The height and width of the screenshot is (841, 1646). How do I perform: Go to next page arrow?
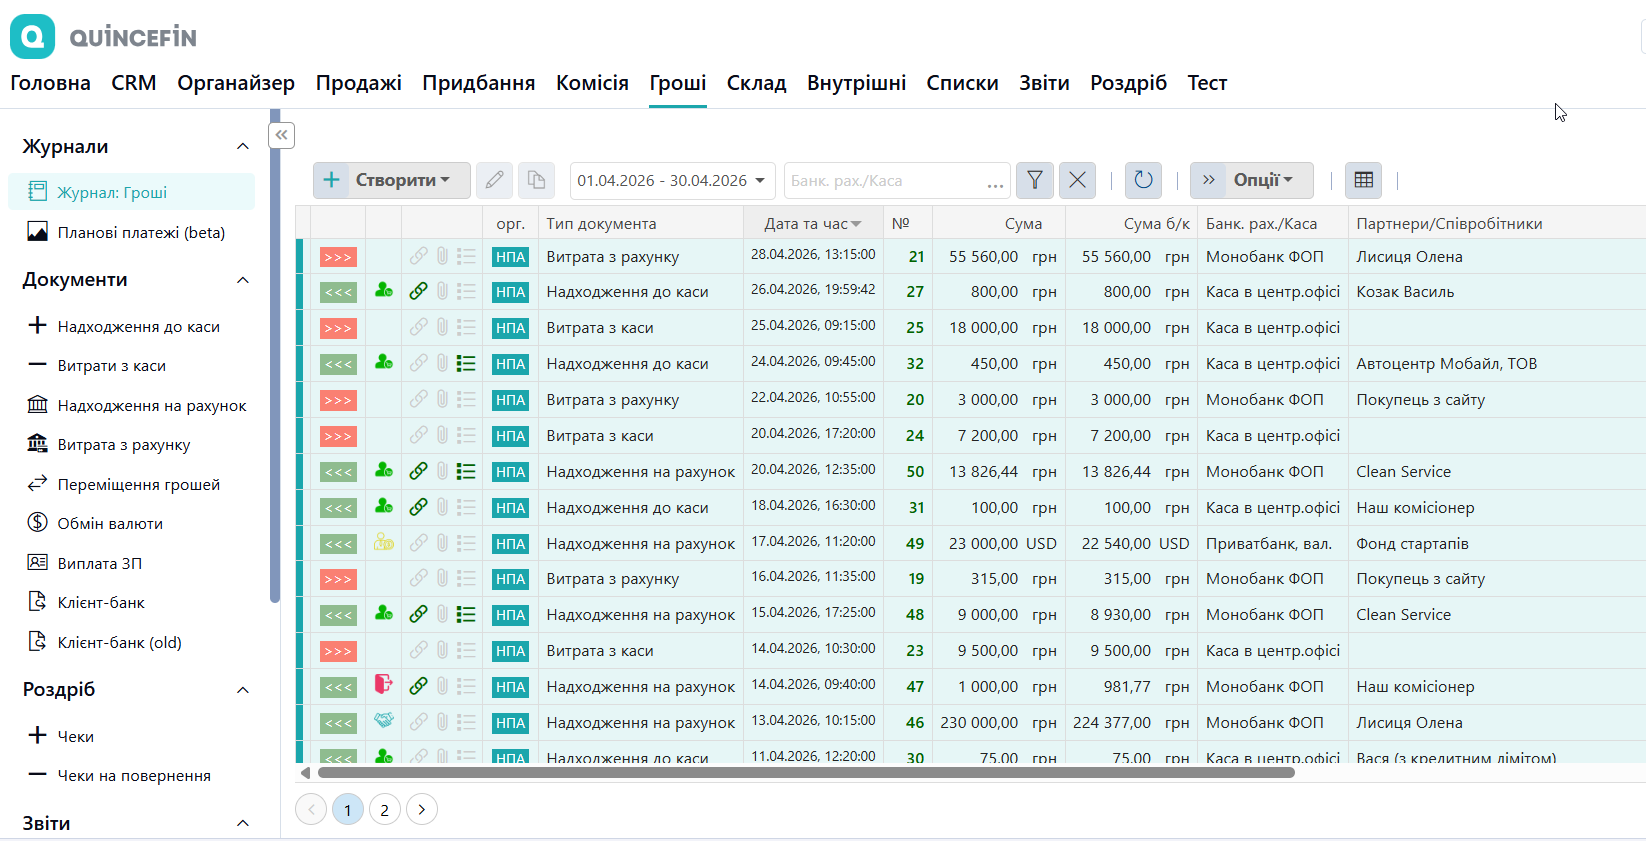click(422, 809)
